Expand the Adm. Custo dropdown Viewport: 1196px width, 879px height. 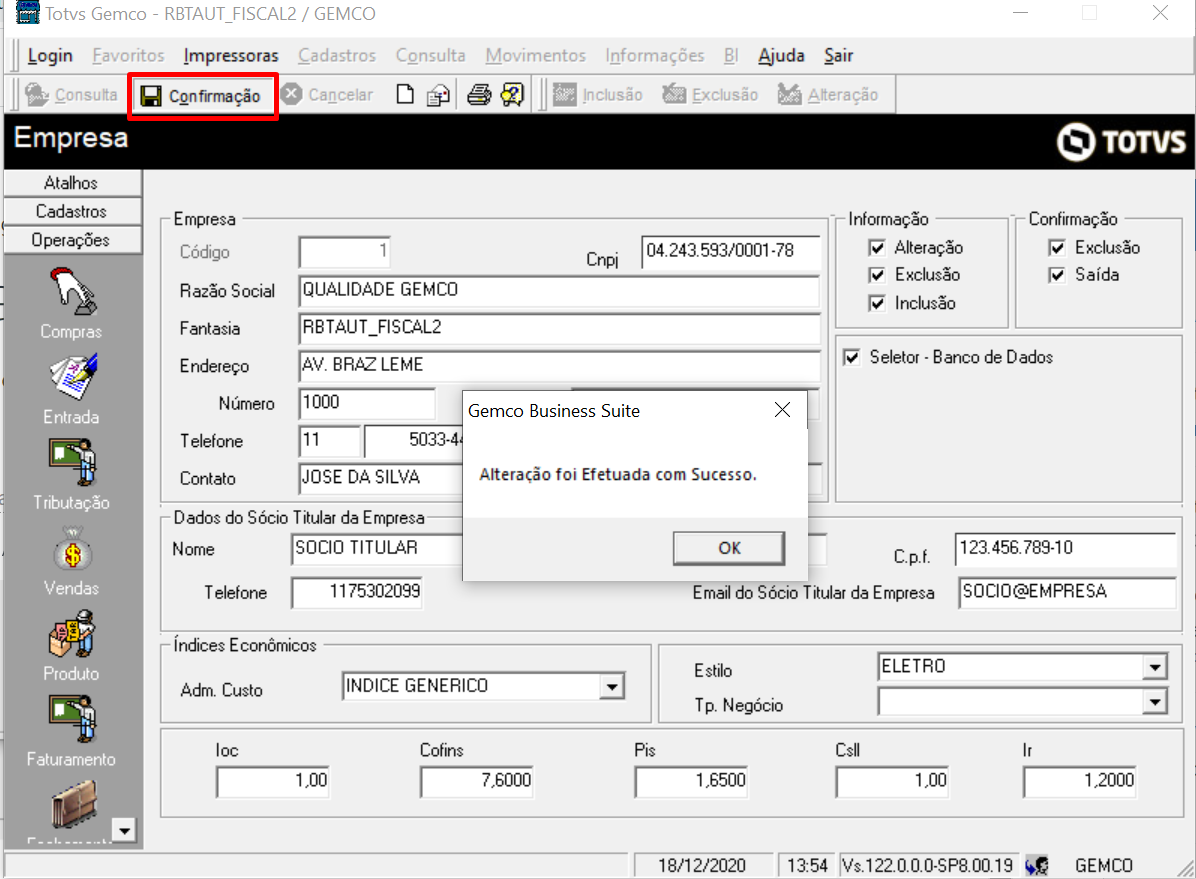pyautogui.click(x=612, y=687)
